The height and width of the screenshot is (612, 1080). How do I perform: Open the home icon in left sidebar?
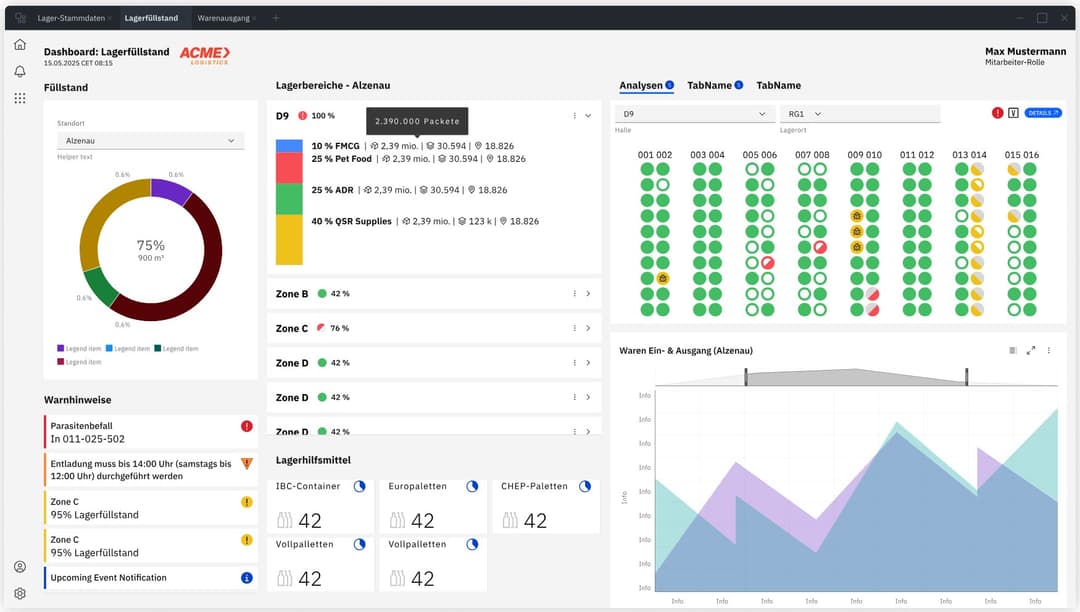tap(19, 44)
